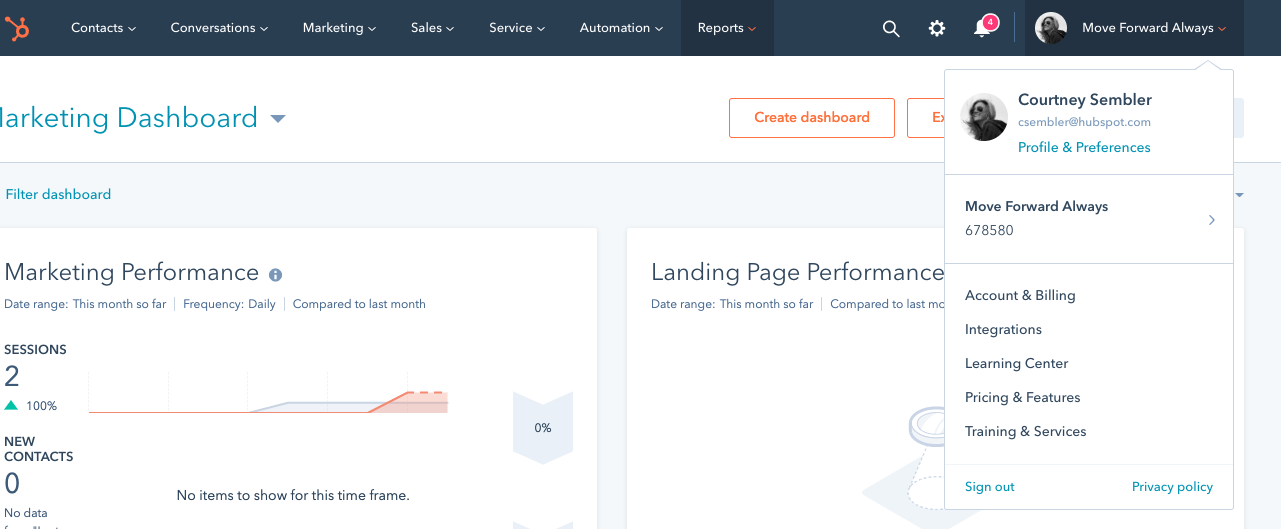Image resolution: width=1281 pixels, height=529 pixels.
Task: Click the Filter dashboard link
Action: coord(58,194)
